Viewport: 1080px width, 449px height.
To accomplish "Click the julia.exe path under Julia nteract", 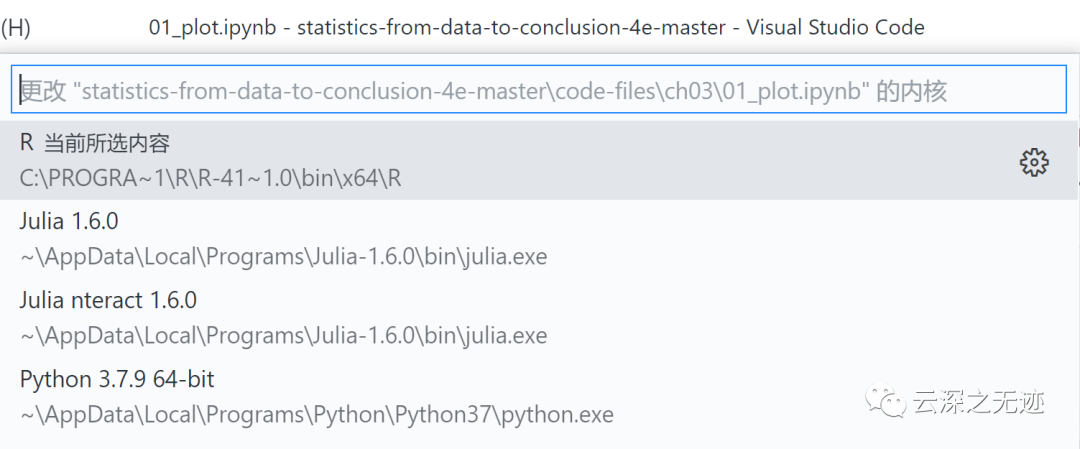I will tap(283, 335).
